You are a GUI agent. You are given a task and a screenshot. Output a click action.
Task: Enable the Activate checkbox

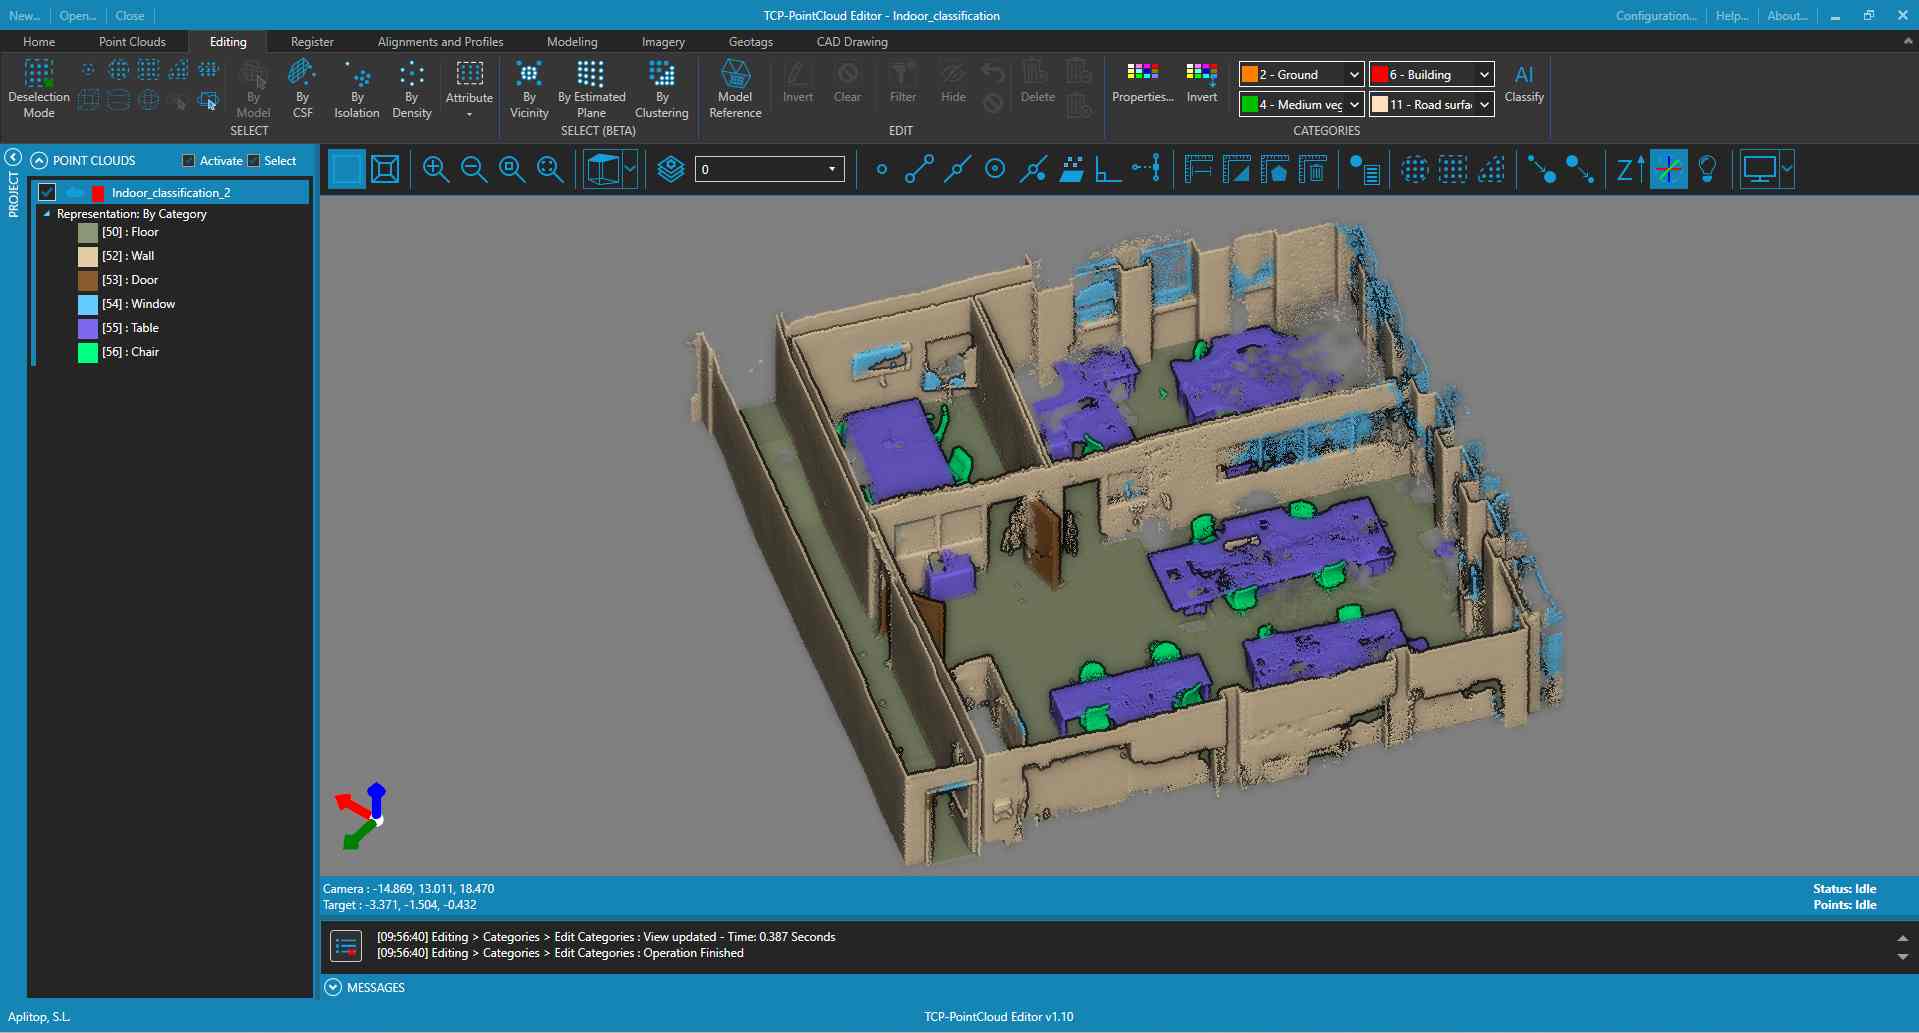(x=189, y=161)
